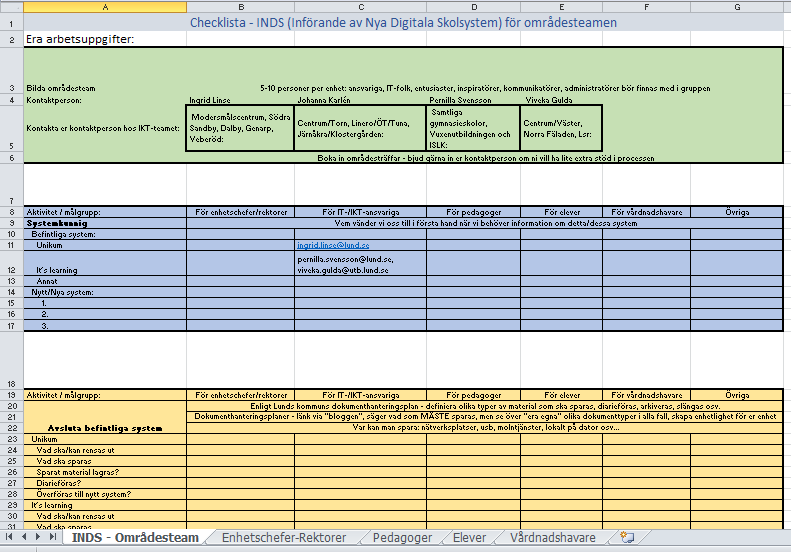The image size is (791, 552).
Task: Click the 'Var kan man spara' text row
Action: (485, 428)
